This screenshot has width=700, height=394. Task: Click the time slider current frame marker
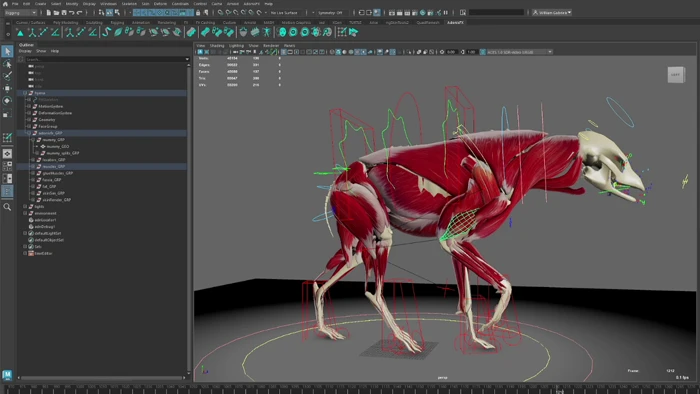coord(559,389)
